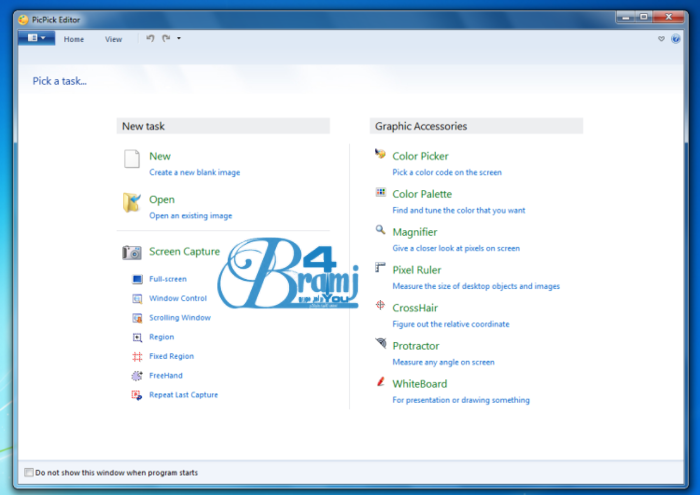700x495 pixels.
Task: Switch to the View tab
Action: 113,39
